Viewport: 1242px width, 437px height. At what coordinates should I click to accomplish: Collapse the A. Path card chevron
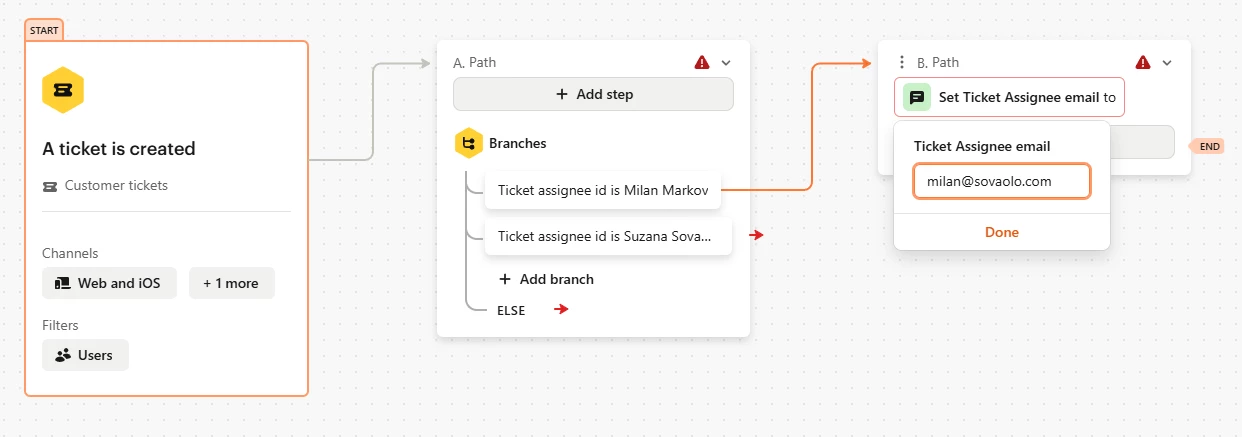point(726,62)
